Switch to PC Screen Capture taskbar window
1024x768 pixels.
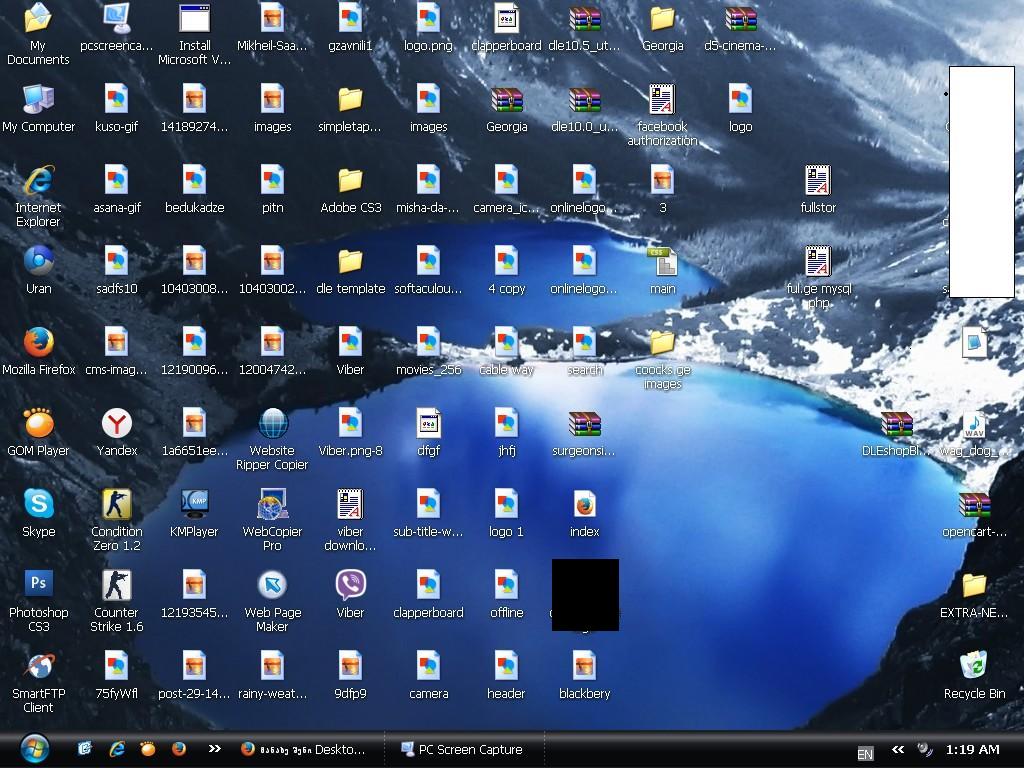point(461,749)
